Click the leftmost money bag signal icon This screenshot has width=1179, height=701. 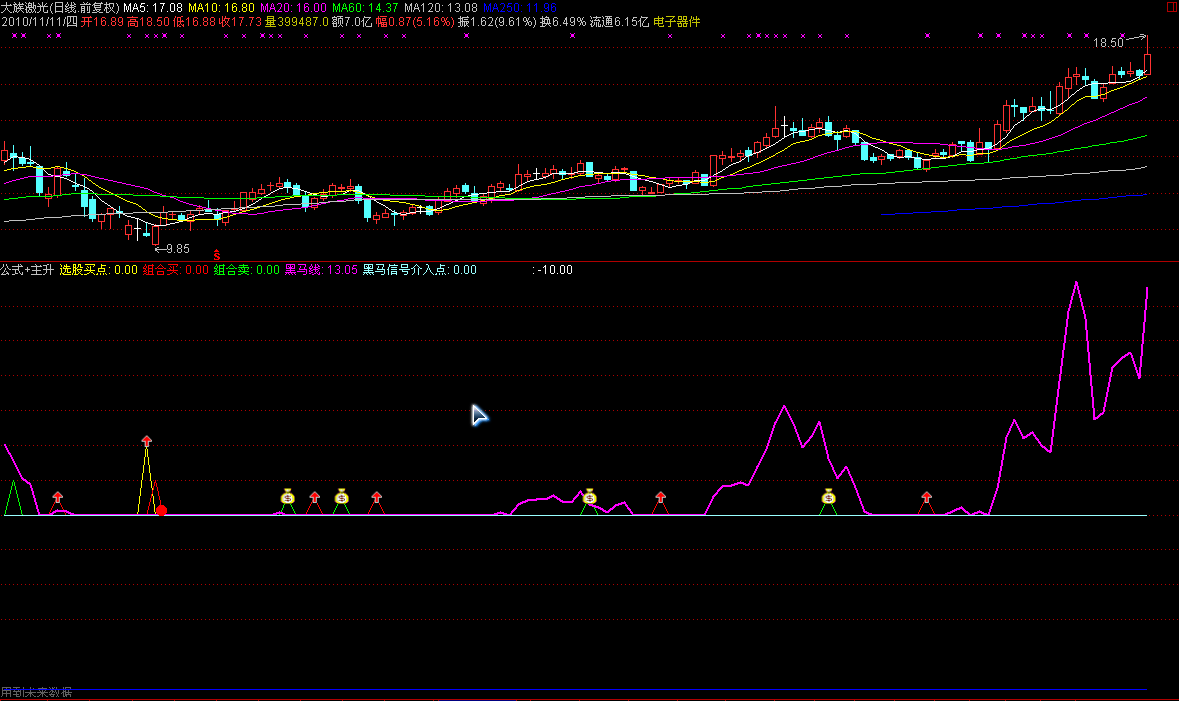click(x=287, y=496)
